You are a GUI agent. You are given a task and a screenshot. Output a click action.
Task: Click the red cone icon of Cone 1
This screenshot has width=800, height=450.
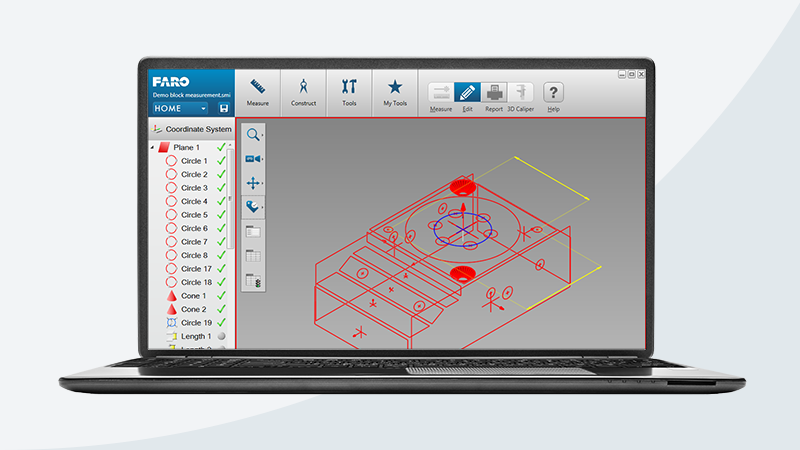pos(172,295)
